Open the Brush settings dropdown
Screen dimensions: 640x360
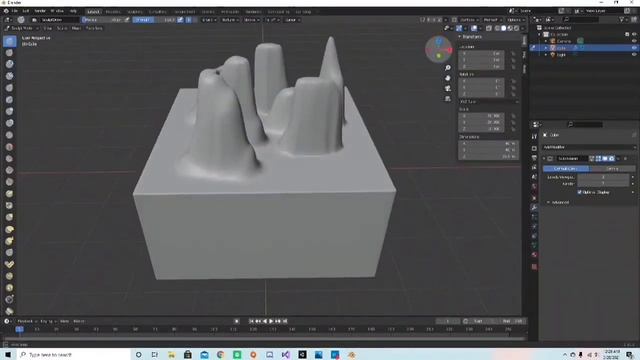(208, 20)
